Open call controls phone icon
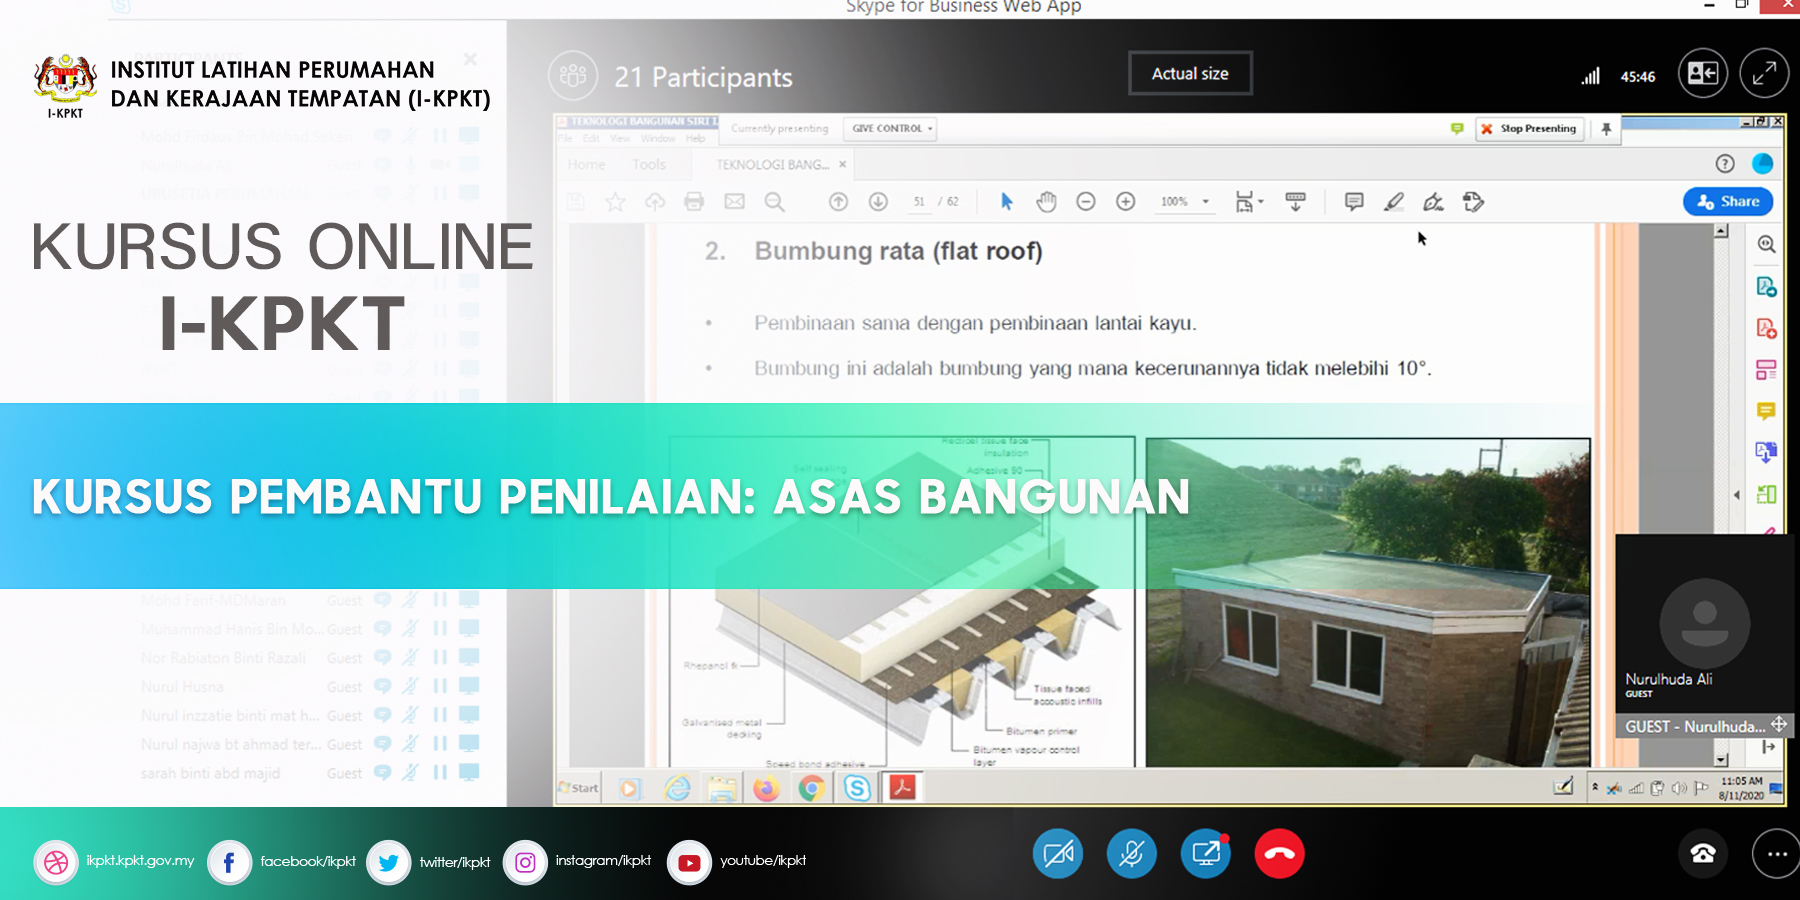The height and width of the screenshot is (900, 1800). 1703,854
